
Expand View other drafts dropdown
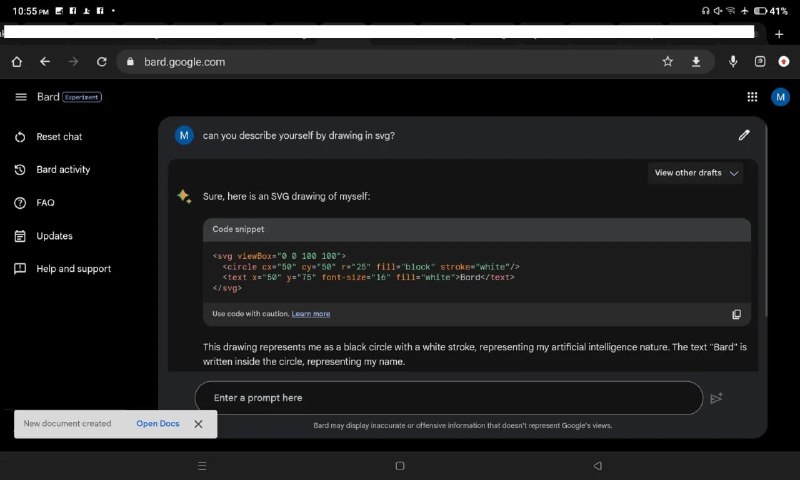pyautogui.click(x=696, y=173)
